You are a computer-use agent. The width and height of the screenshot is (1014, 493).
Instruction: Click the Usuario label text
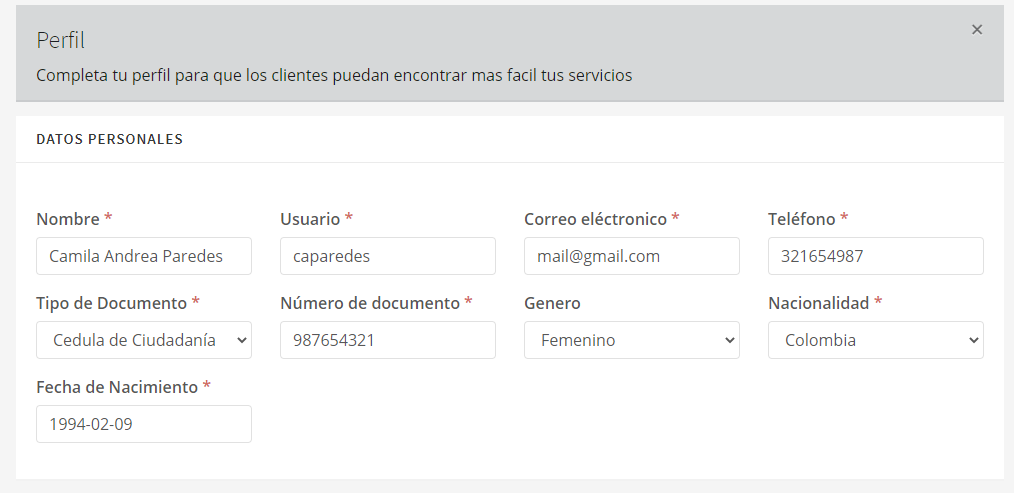click(x=310, y=219)
